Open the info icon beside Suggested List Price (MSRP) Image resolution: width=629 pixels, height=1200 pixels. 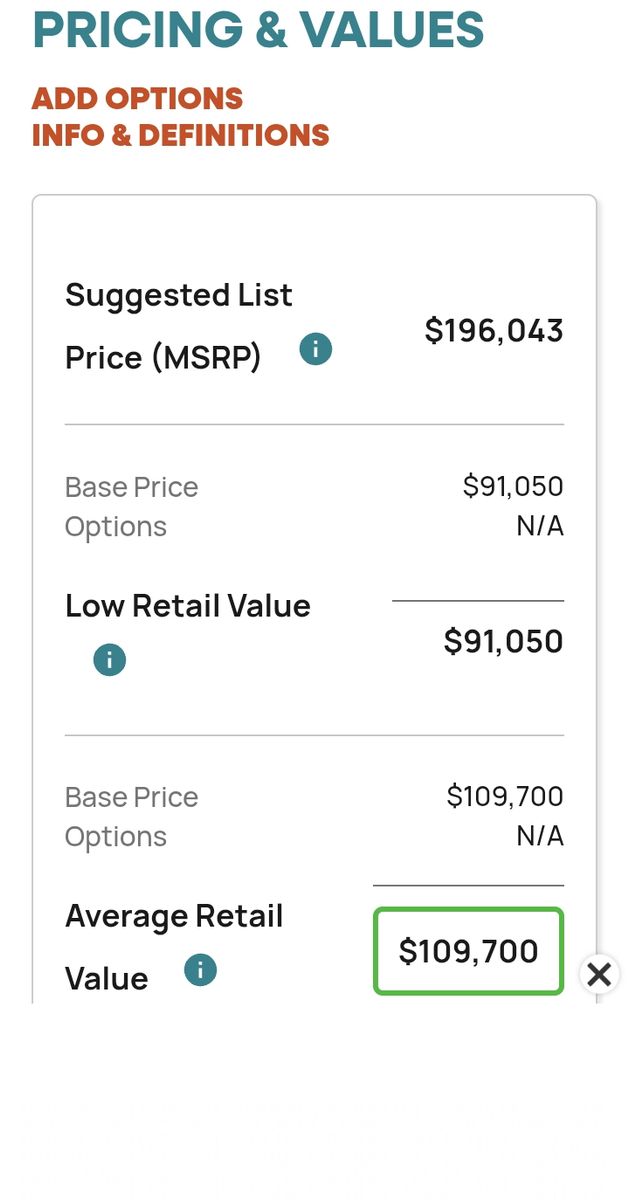point(316,350)
